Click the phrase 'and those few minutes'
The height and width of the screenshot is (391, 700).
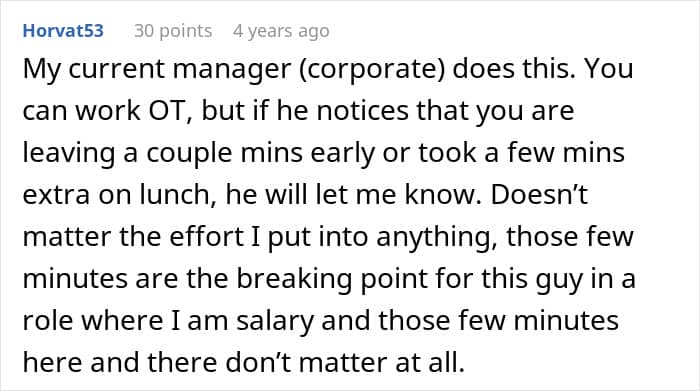point(470,321)
